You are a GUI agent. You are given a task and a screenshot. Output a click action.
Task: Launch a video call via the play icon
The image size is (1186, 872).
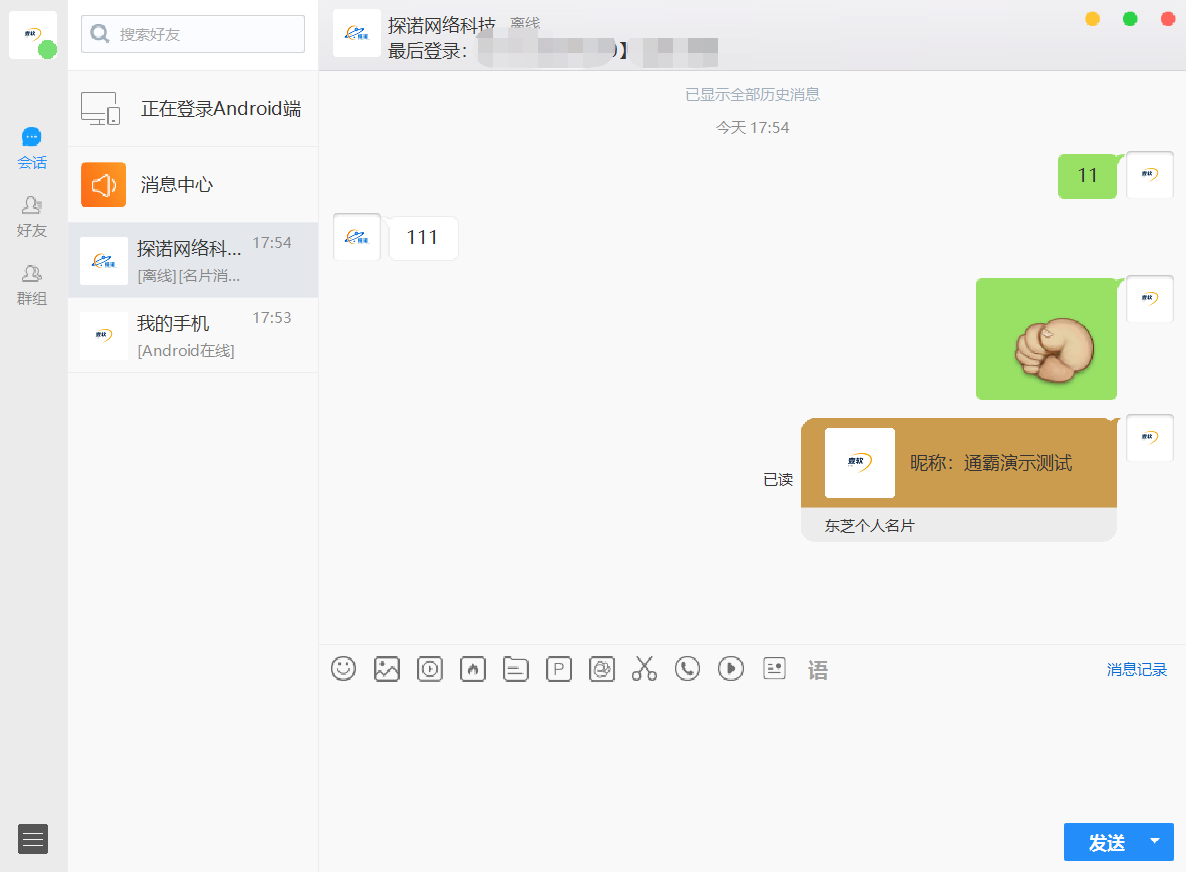pos(730,669)
